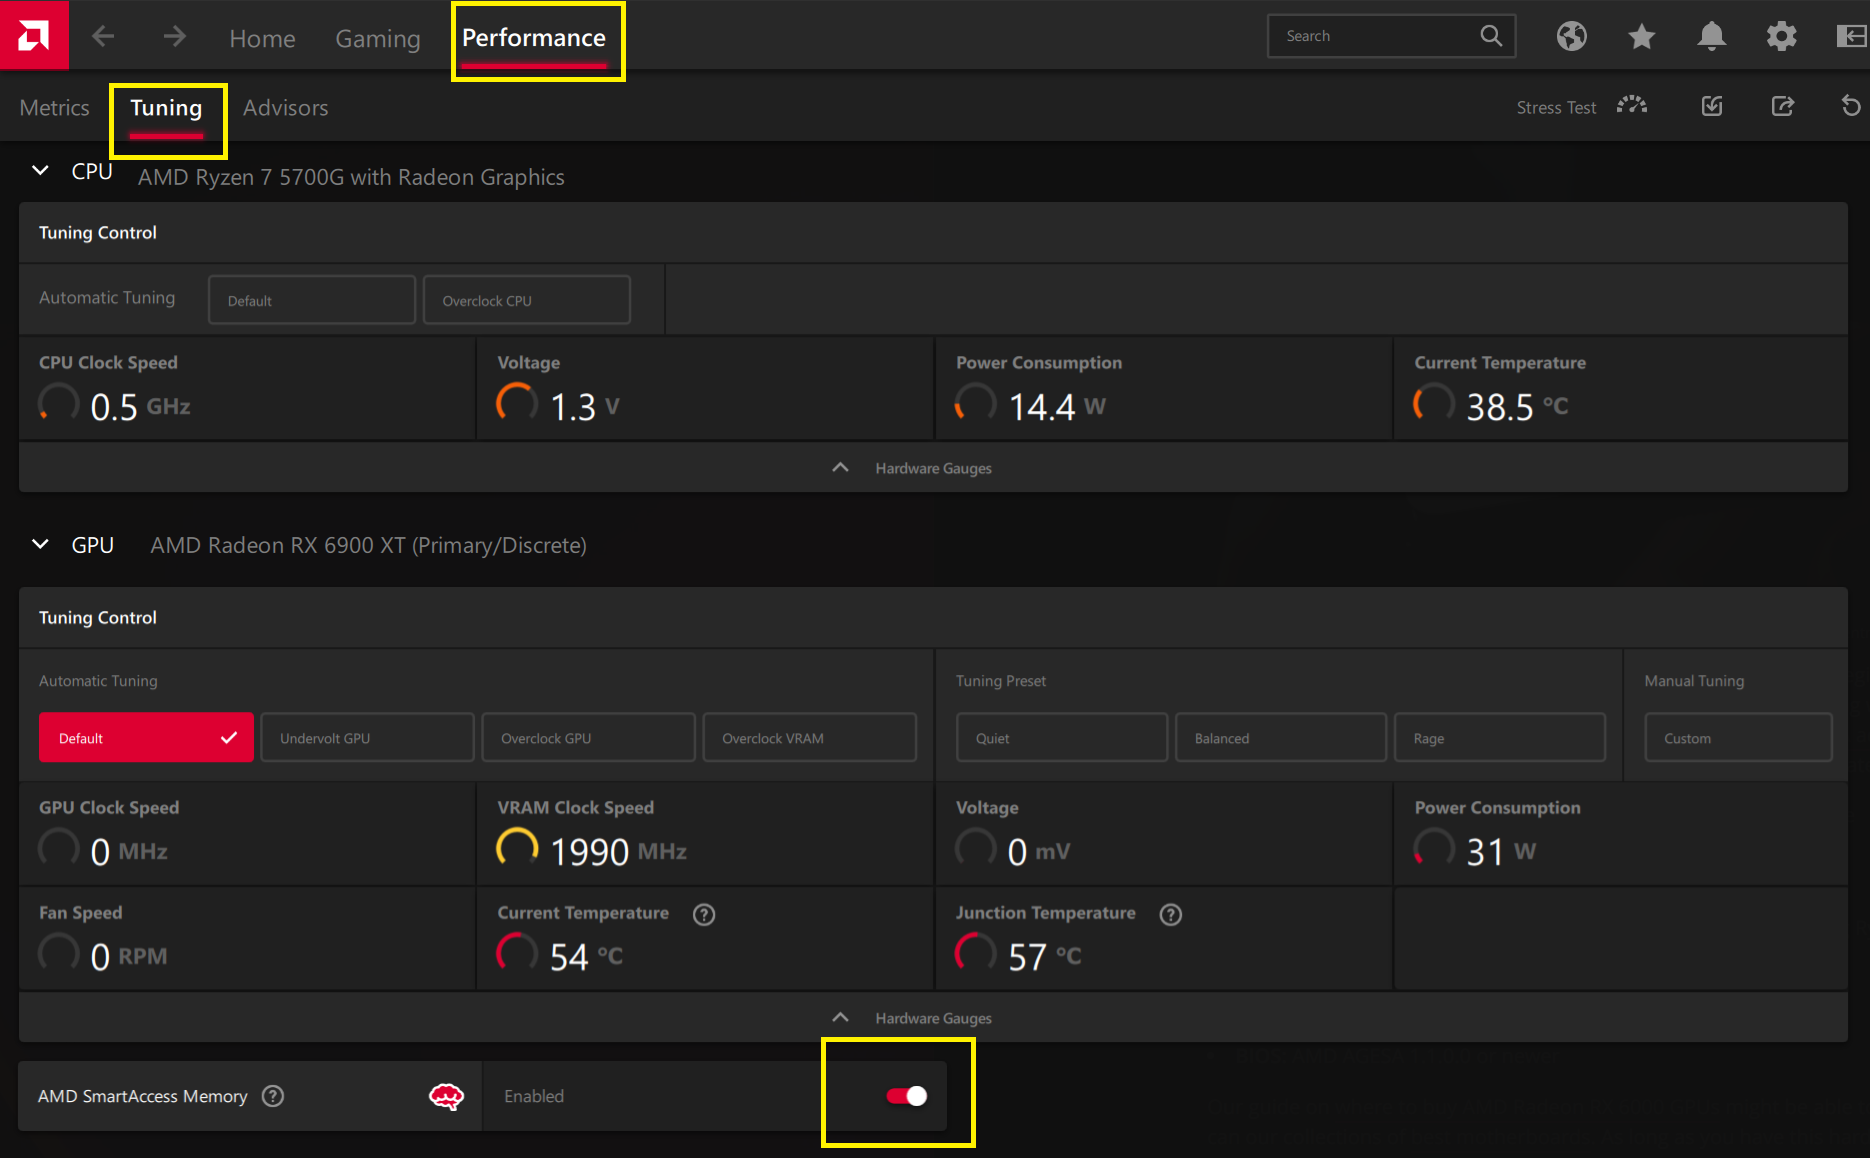
Task: Click the GPU Clock Speed 0 MHz value
Action: 128,852
